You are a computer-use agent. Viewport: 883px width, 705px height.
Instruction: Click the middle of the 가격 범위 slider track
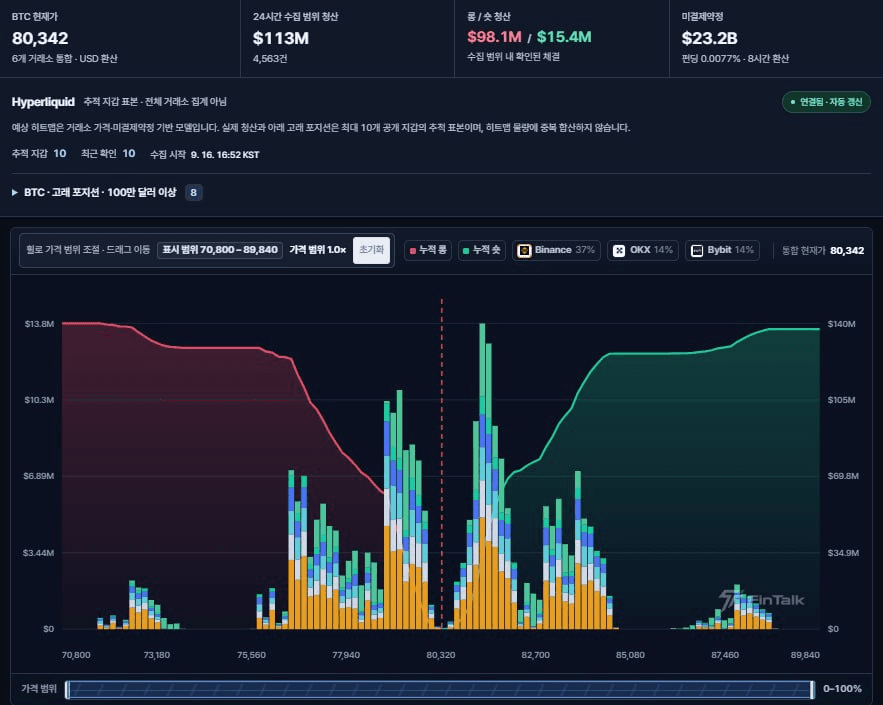[x=440, y=690]
